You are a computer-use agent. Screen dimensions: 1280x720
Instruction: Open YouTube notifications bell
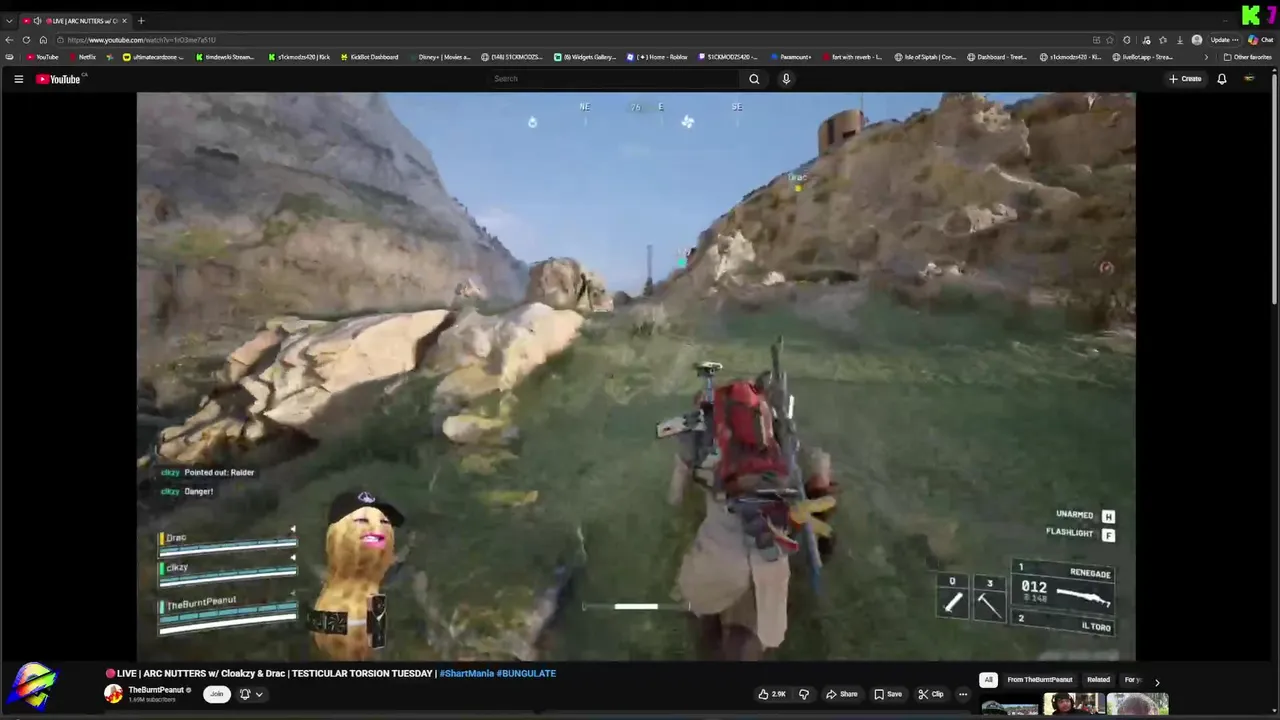(x=1221, y=79)
